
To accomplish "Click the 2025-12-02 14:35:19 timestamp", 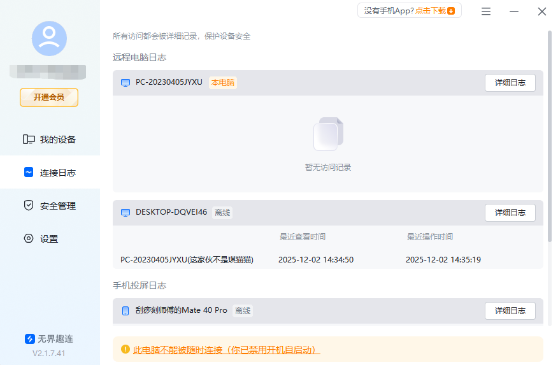I will coord(443,260).
